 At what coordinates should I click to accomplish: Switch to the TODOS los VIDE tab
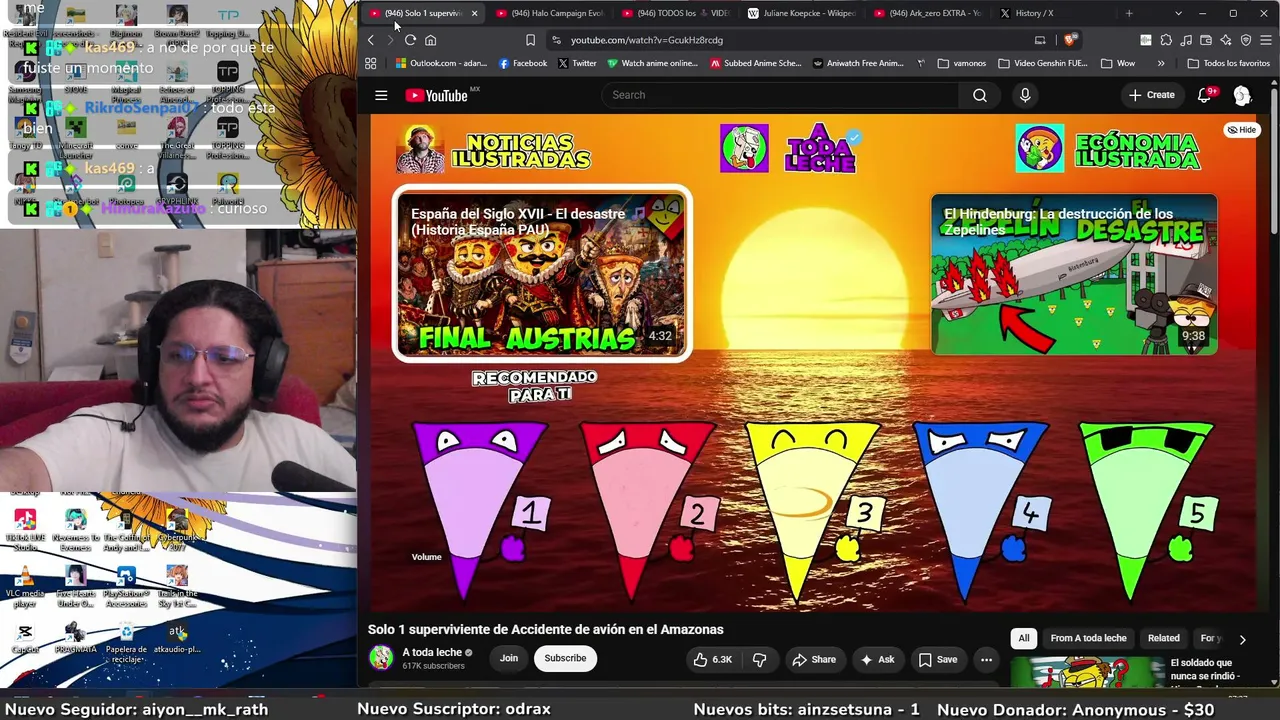(x=675, y=13)
